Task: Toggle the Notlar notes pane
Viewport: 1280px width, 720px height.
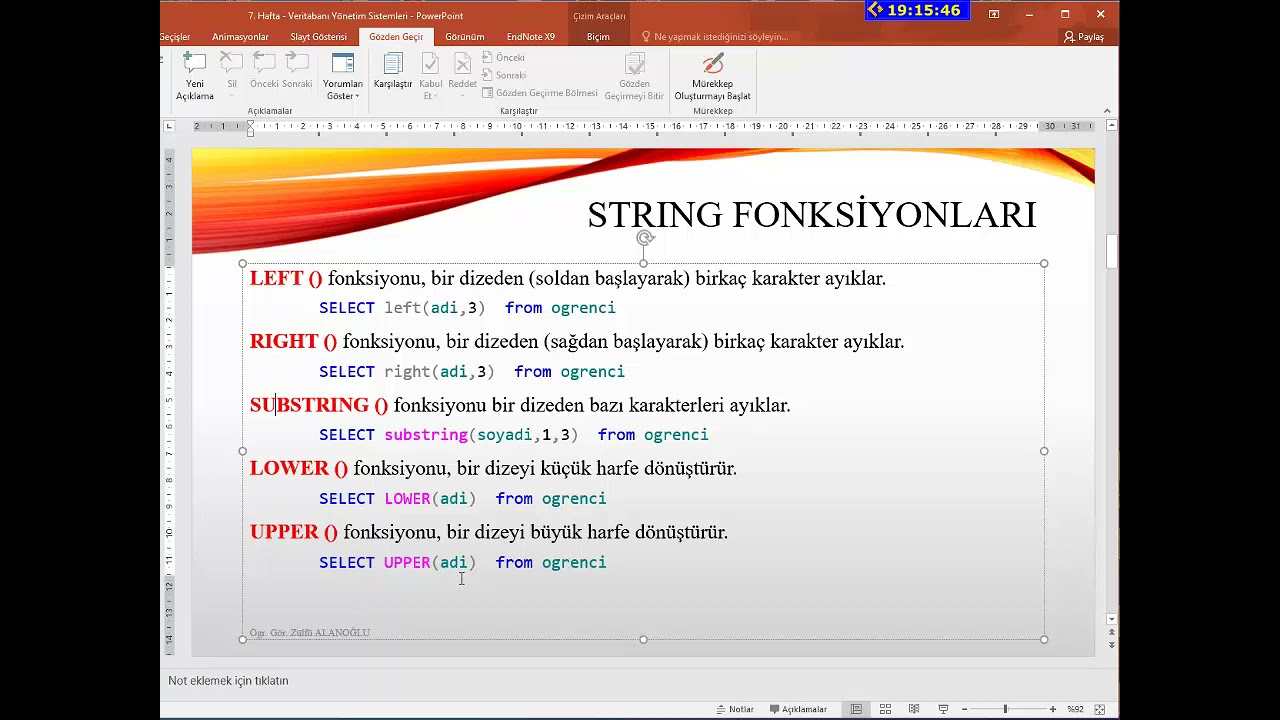Action: [x=735, y=709]
